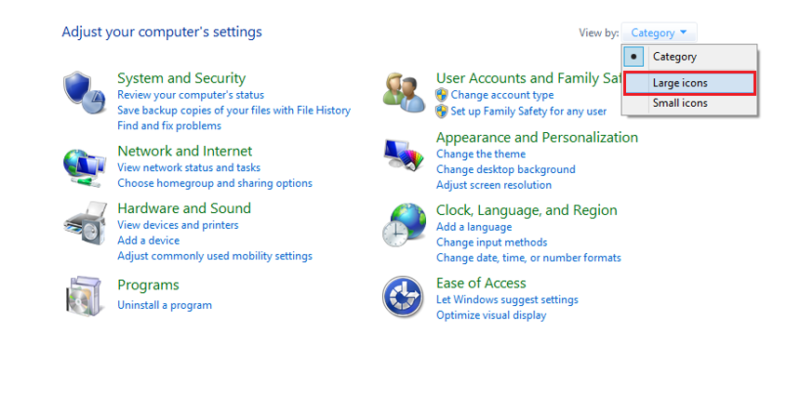Click the Ease of Access icon
This screenshot has height=400, width=800.
[x=404, y=297]
